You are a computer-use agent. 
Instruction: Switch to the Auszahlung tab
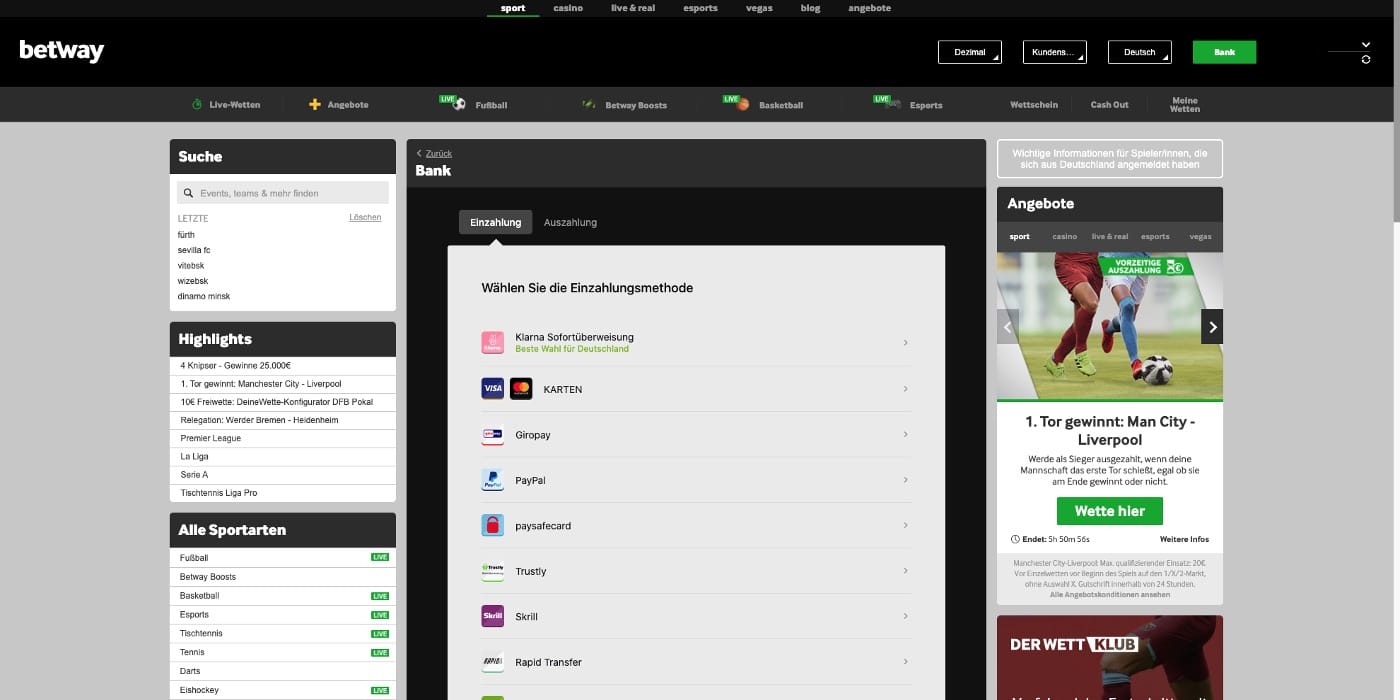point(570,222)
